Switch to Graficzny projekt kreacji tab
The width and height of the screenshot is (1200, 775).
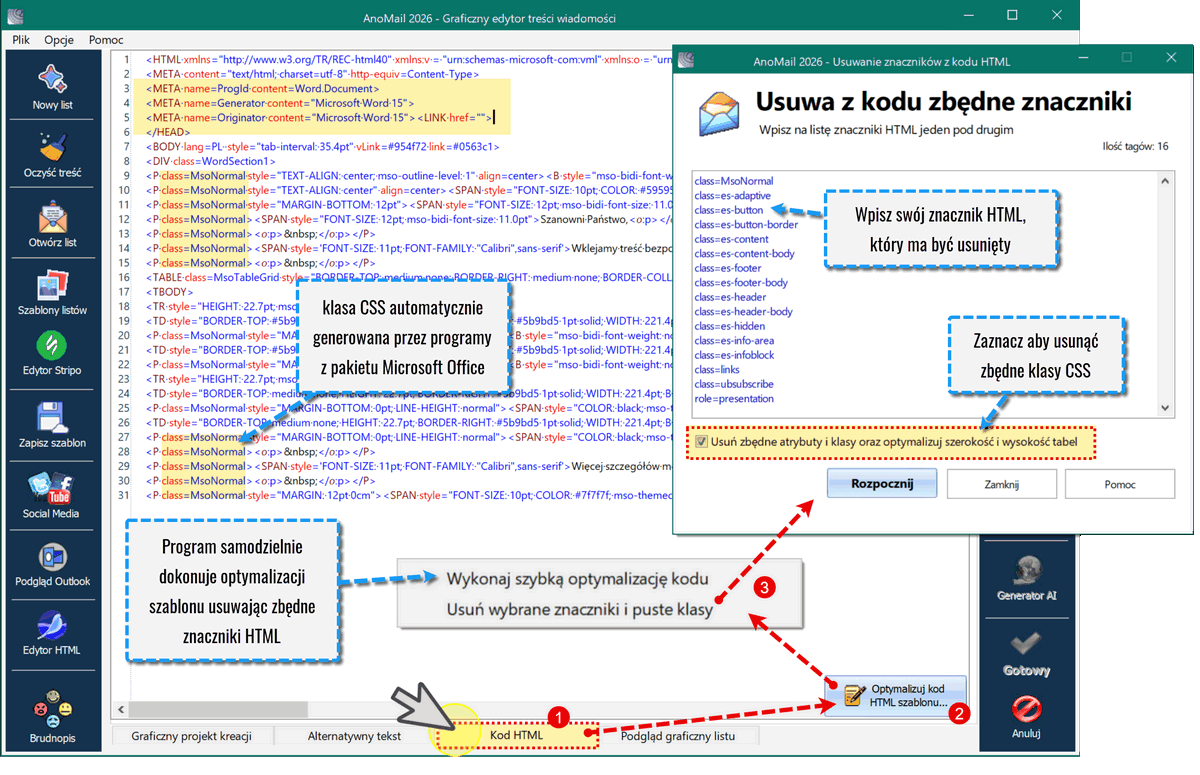coord(191,736)
